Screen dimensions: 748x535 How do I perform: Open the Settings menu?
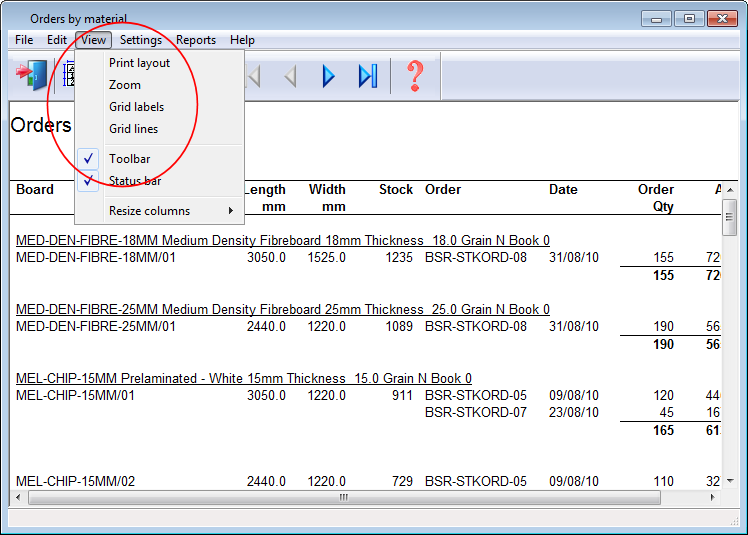tap(141, 40)
